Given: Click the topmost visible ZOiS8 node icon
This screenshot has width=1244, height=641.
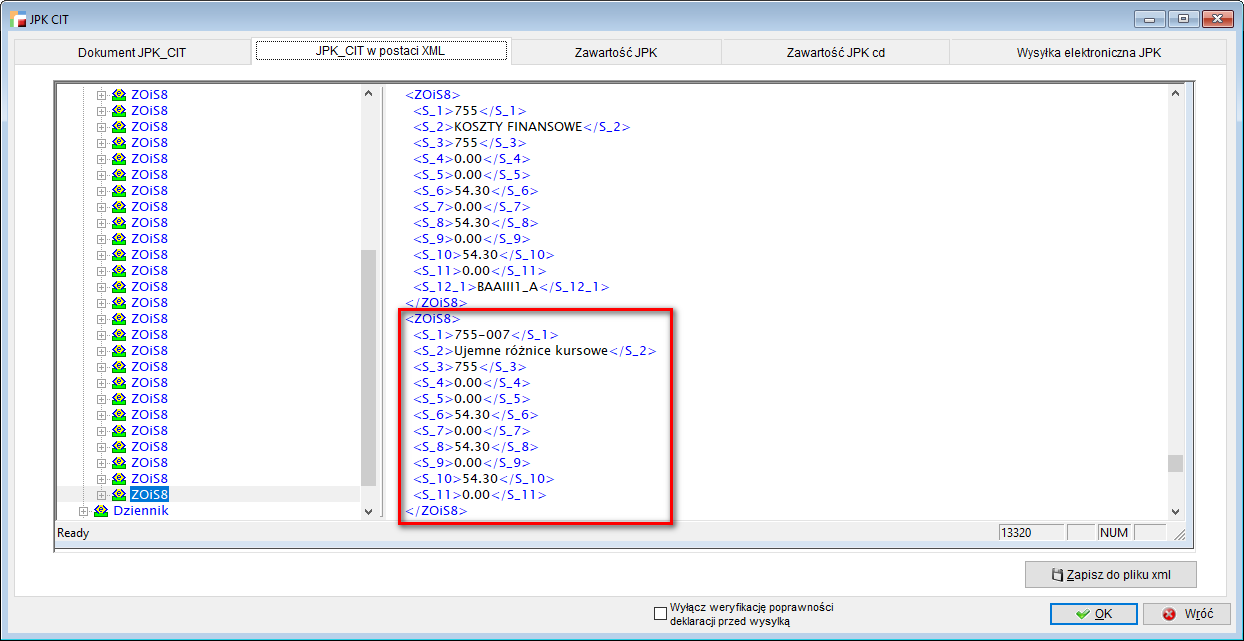Looking at the screenshot, I should point(118,95).
